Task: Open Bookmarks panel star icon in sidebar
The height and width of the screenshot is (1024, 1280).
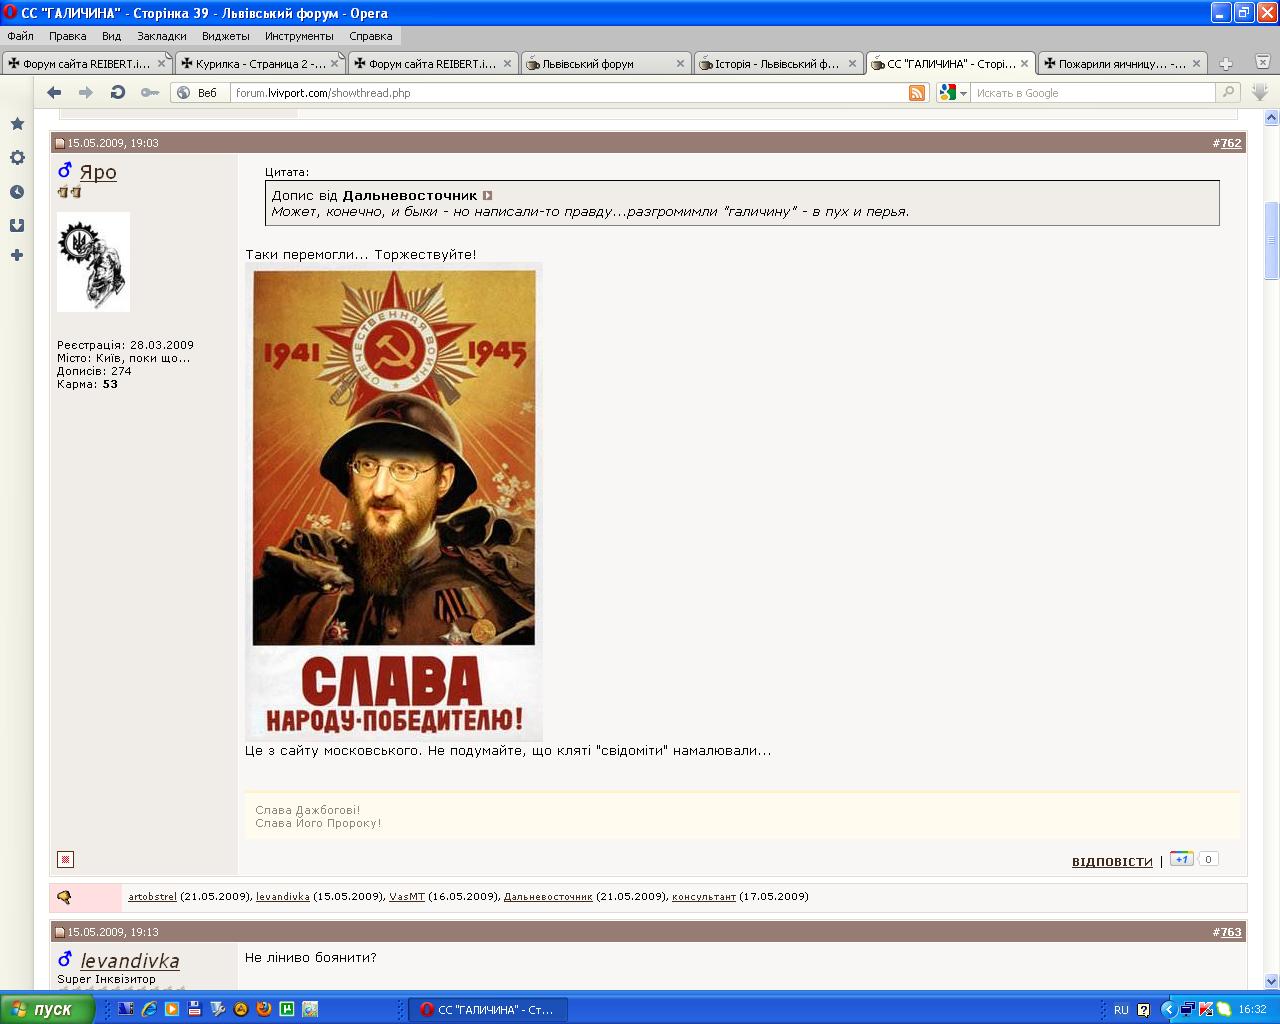Action: (x=17, y=124)
